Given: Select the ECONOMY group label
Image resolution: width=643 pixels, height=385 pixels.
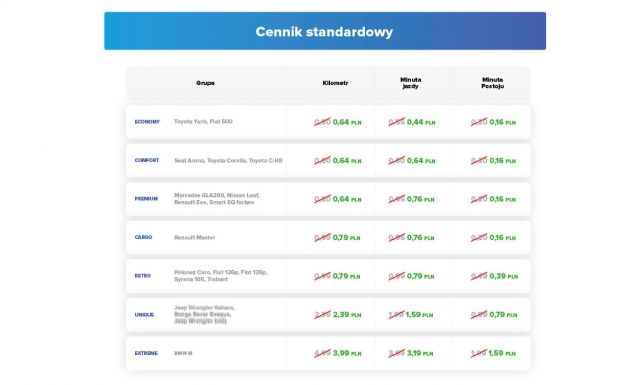Looking at the screenshot, I should click(147, 122).
